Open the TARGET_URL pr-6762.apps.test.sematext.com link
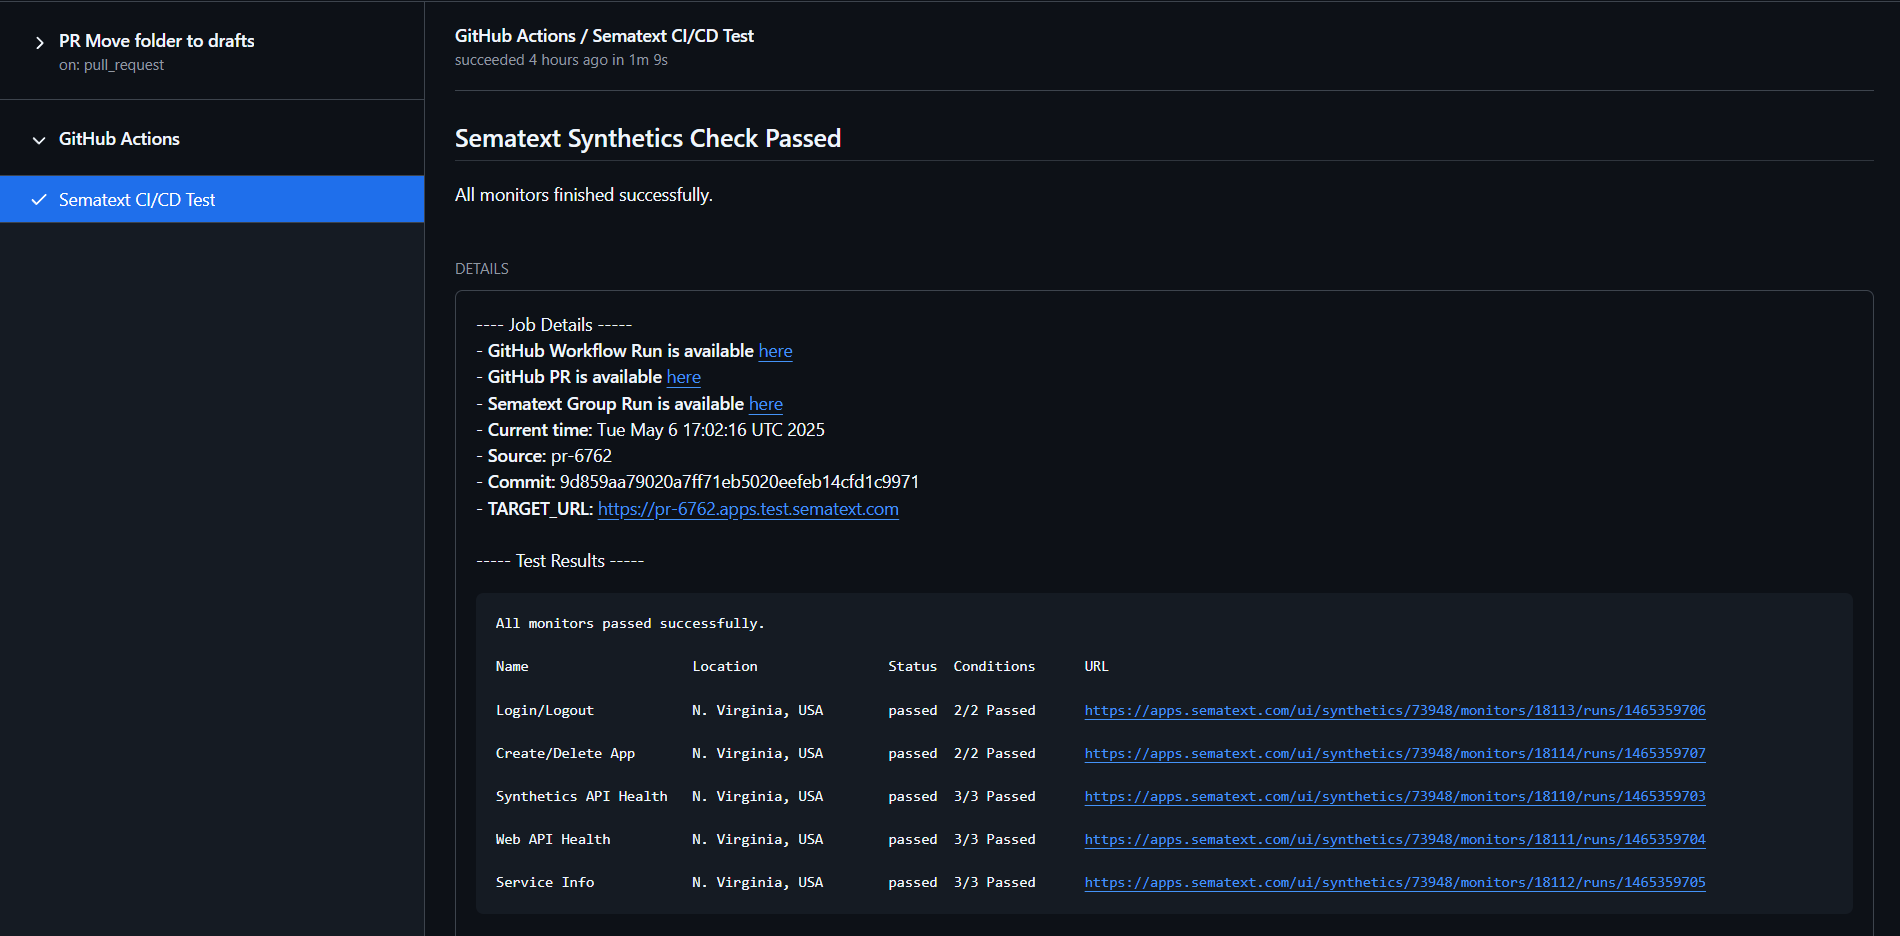Image resolution: width=1900 pixels, height=936 pixels. click(x=748, y=509)
